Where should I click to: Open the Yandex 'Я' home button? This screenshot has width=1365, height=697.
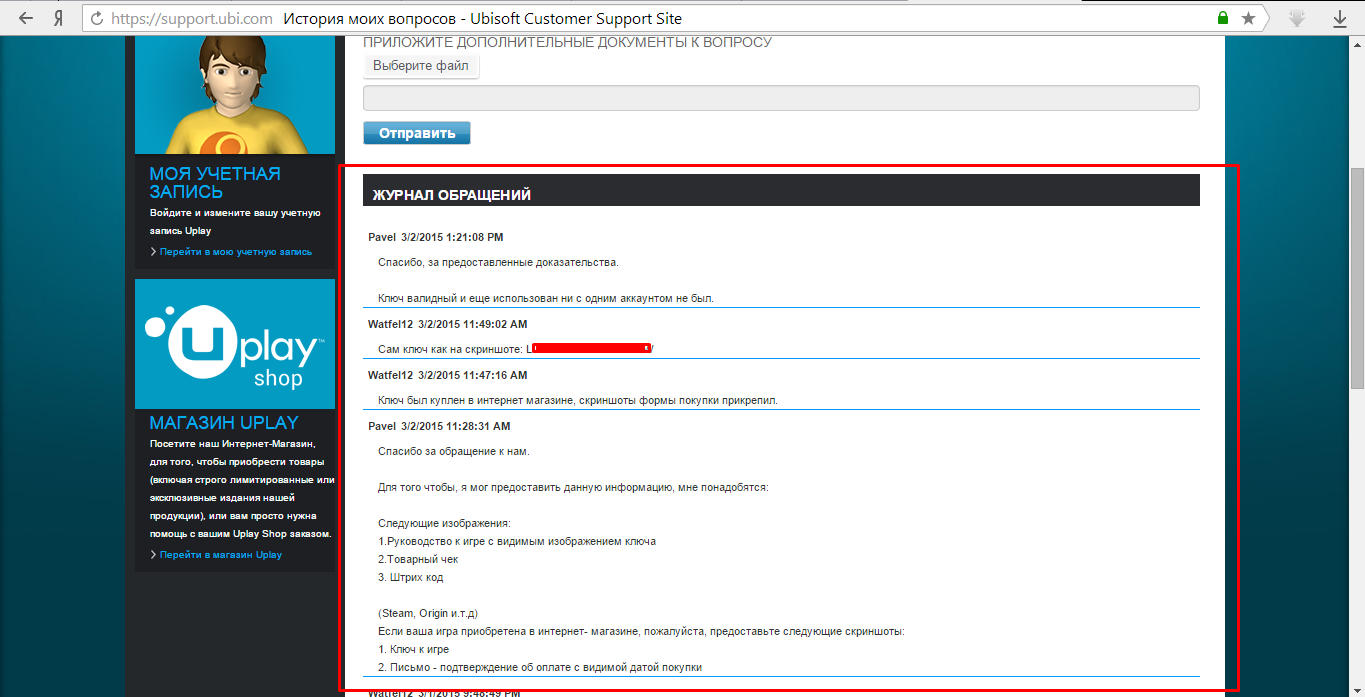59,18
